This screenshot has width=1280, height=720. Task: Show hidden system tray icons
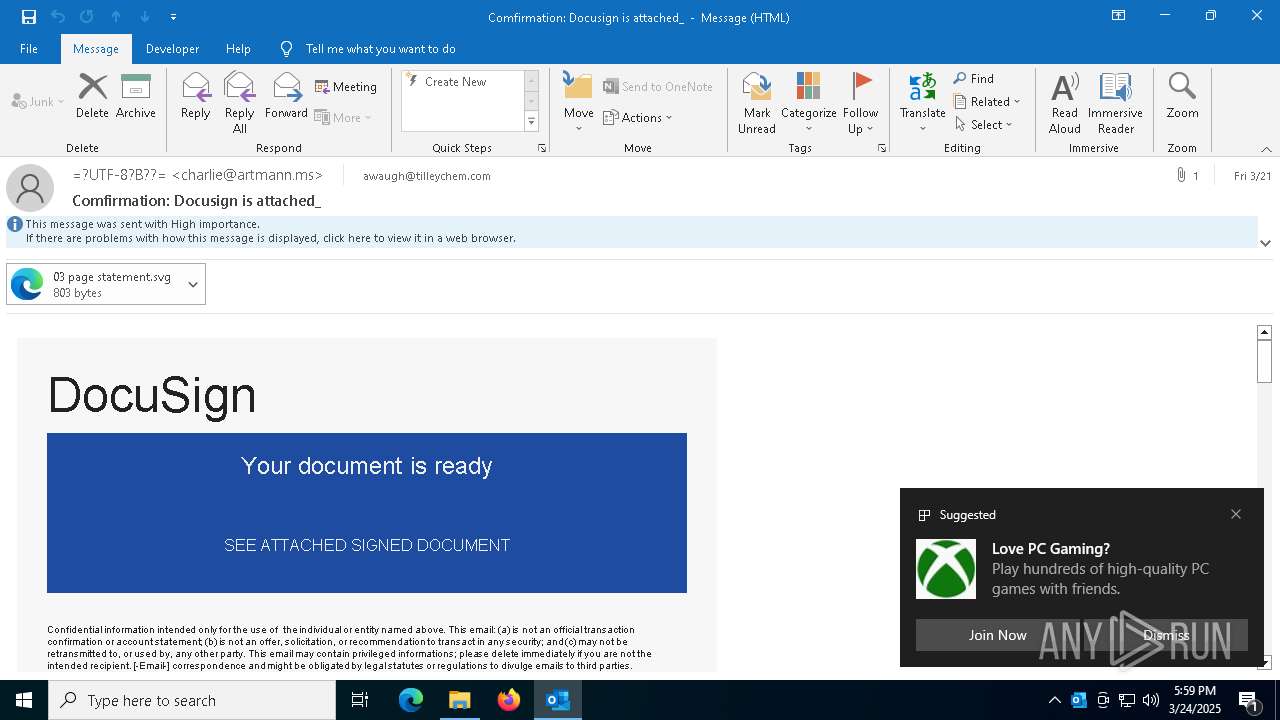[x=1054, y=700]
